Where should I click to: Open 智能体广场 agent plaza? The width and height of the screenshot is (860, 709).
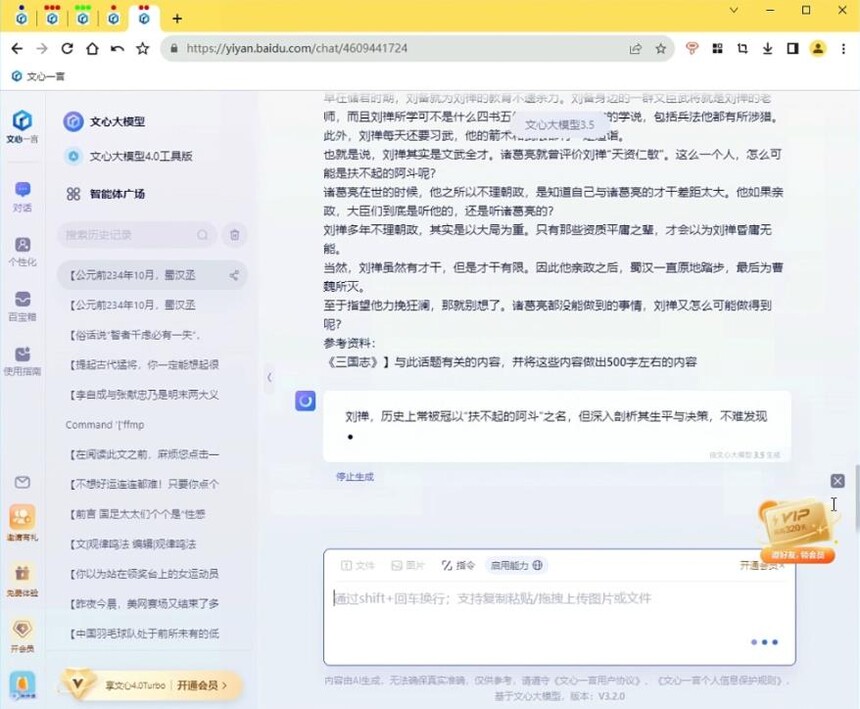point(116,194)
